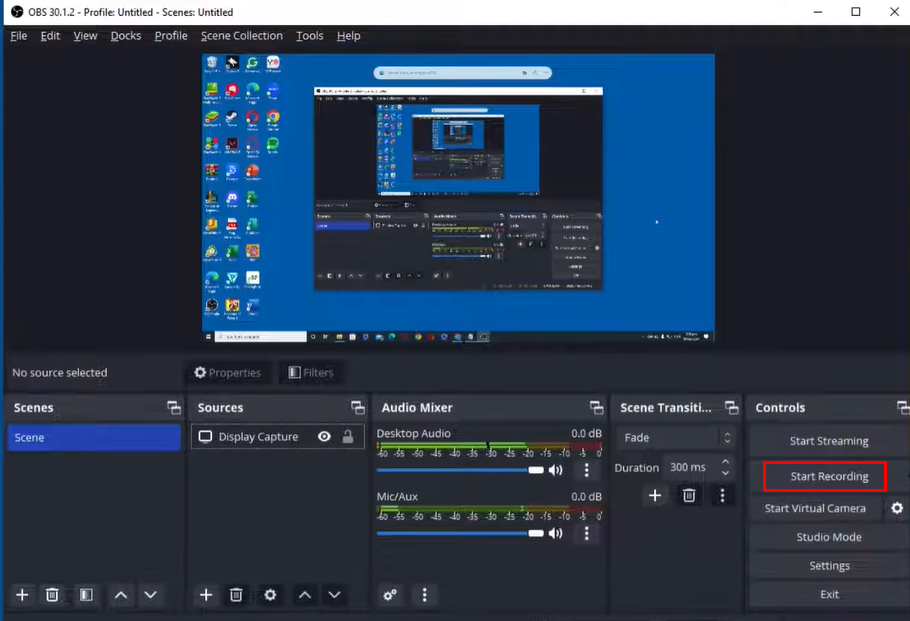Hide Display Capture using the eye icon

[323, 436]
